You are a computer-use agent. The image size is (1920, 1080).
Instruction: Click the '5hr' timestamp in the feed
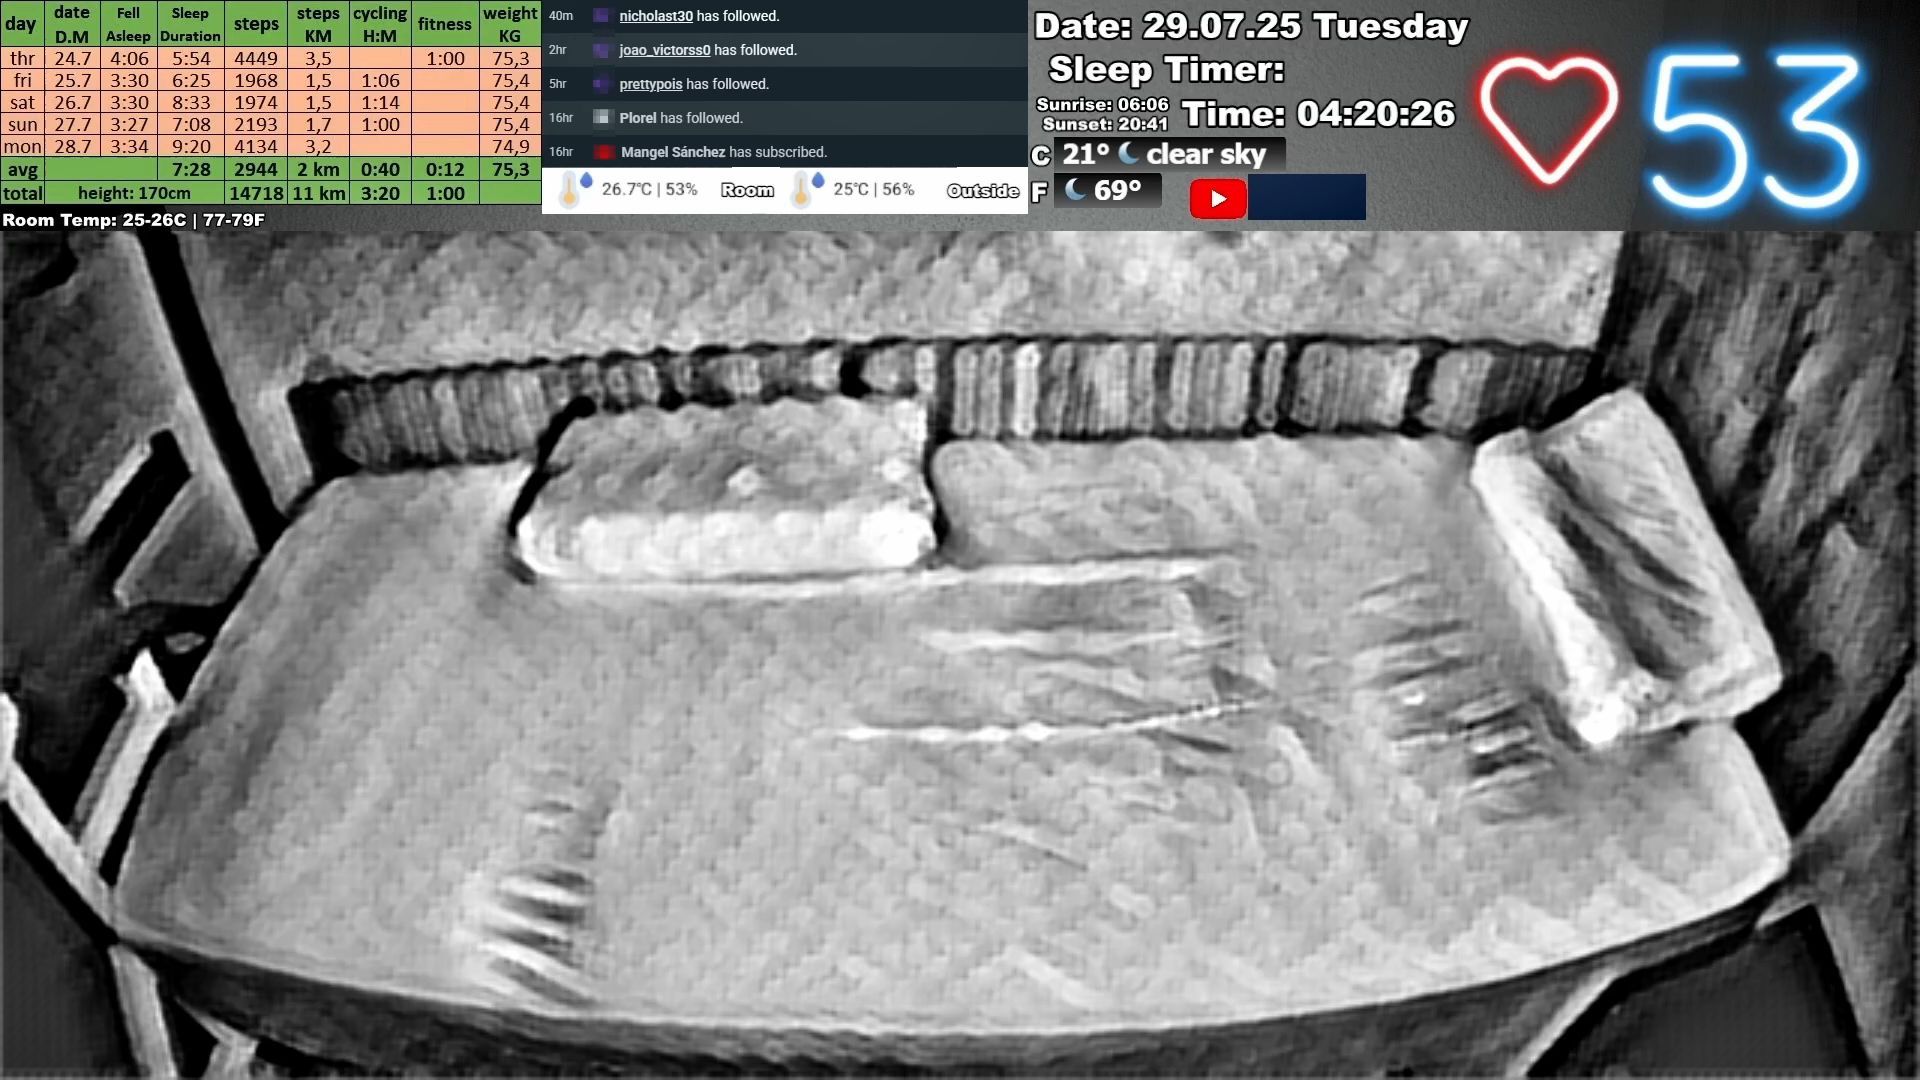tap(557, 84)
